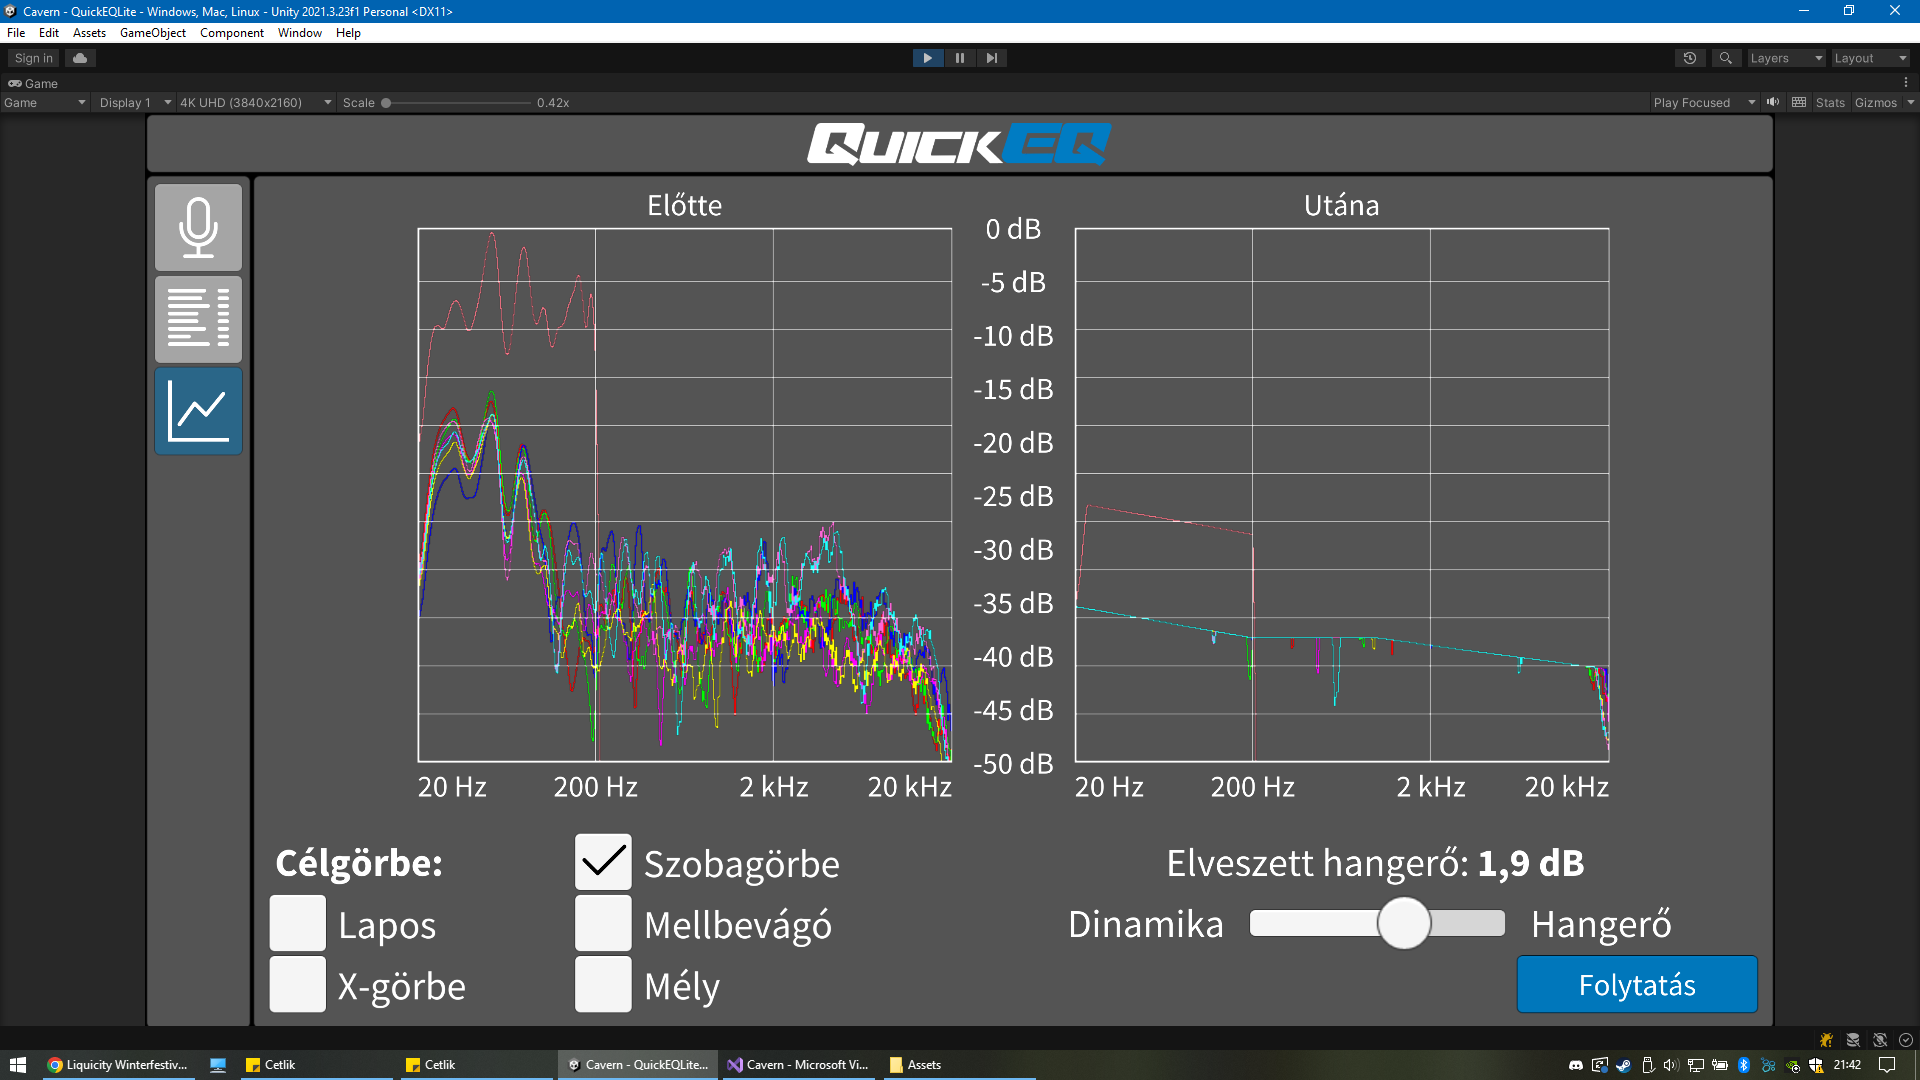The image size is (1920, 1080).
Task: Enable the X-görbe checkbox
Action: 298,984
